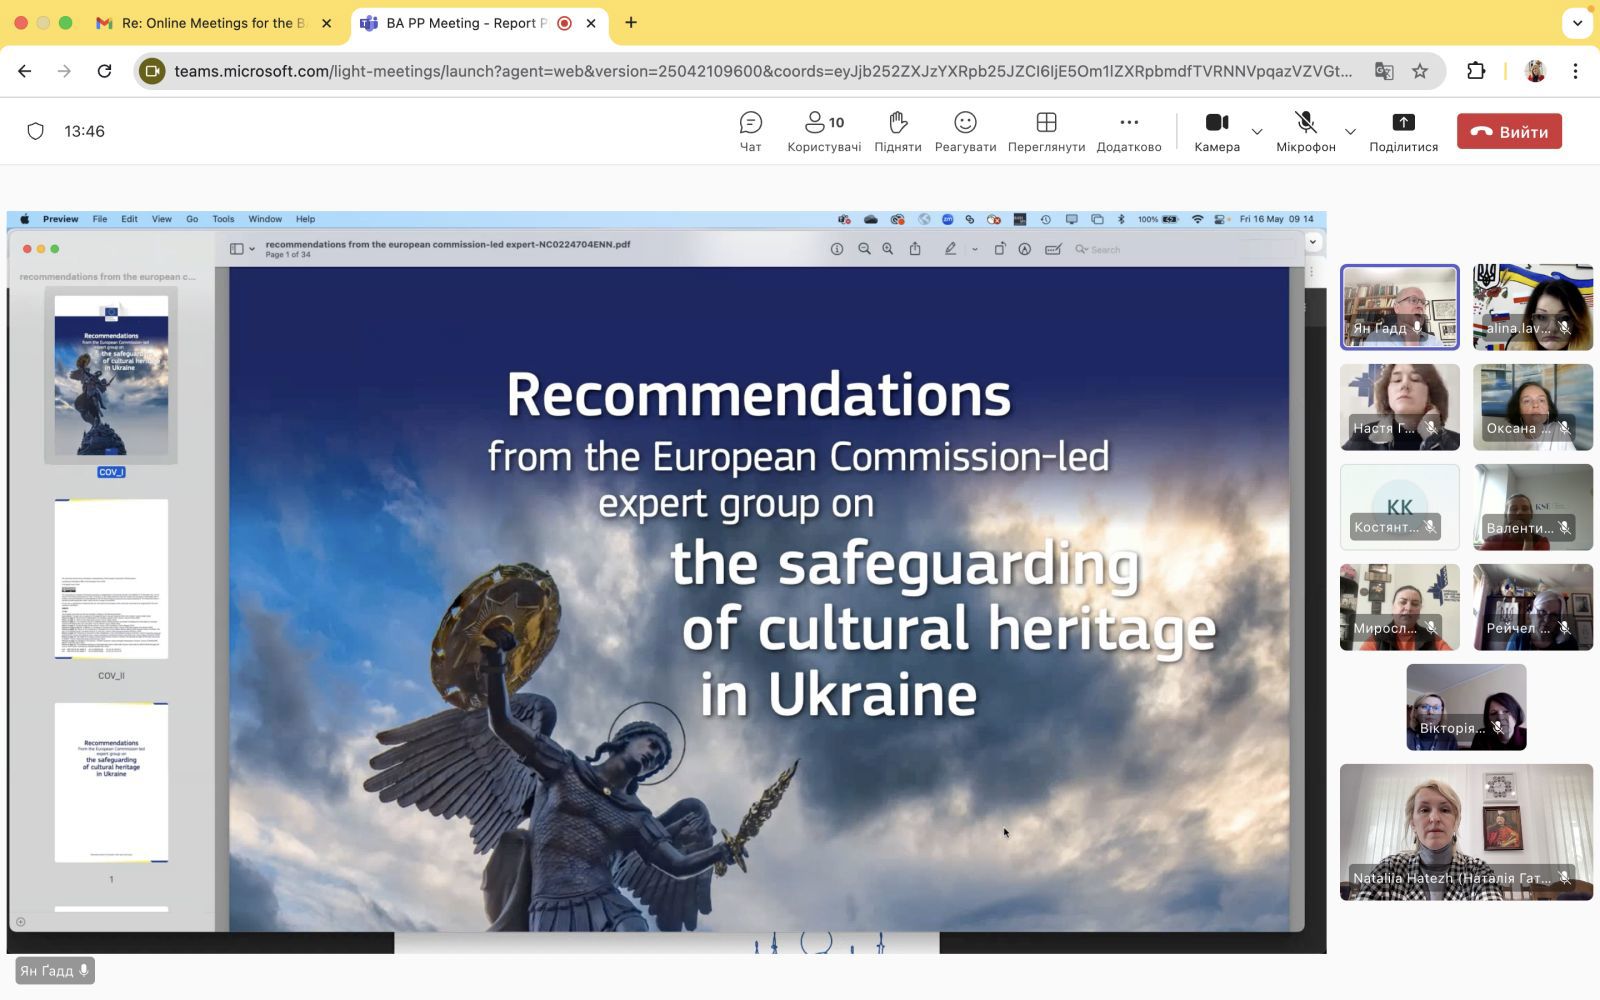Toggle the Мікрофон mute state

click(x=1305, y=132)
